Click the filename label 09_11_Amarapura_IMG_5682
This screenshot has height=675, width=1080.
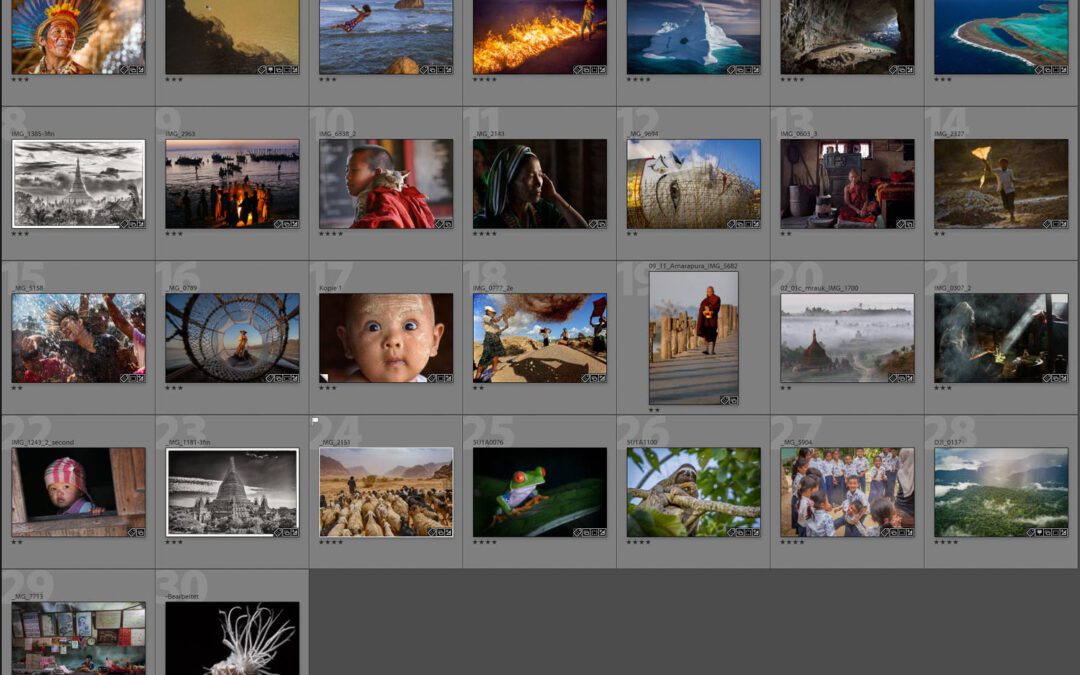693,266
